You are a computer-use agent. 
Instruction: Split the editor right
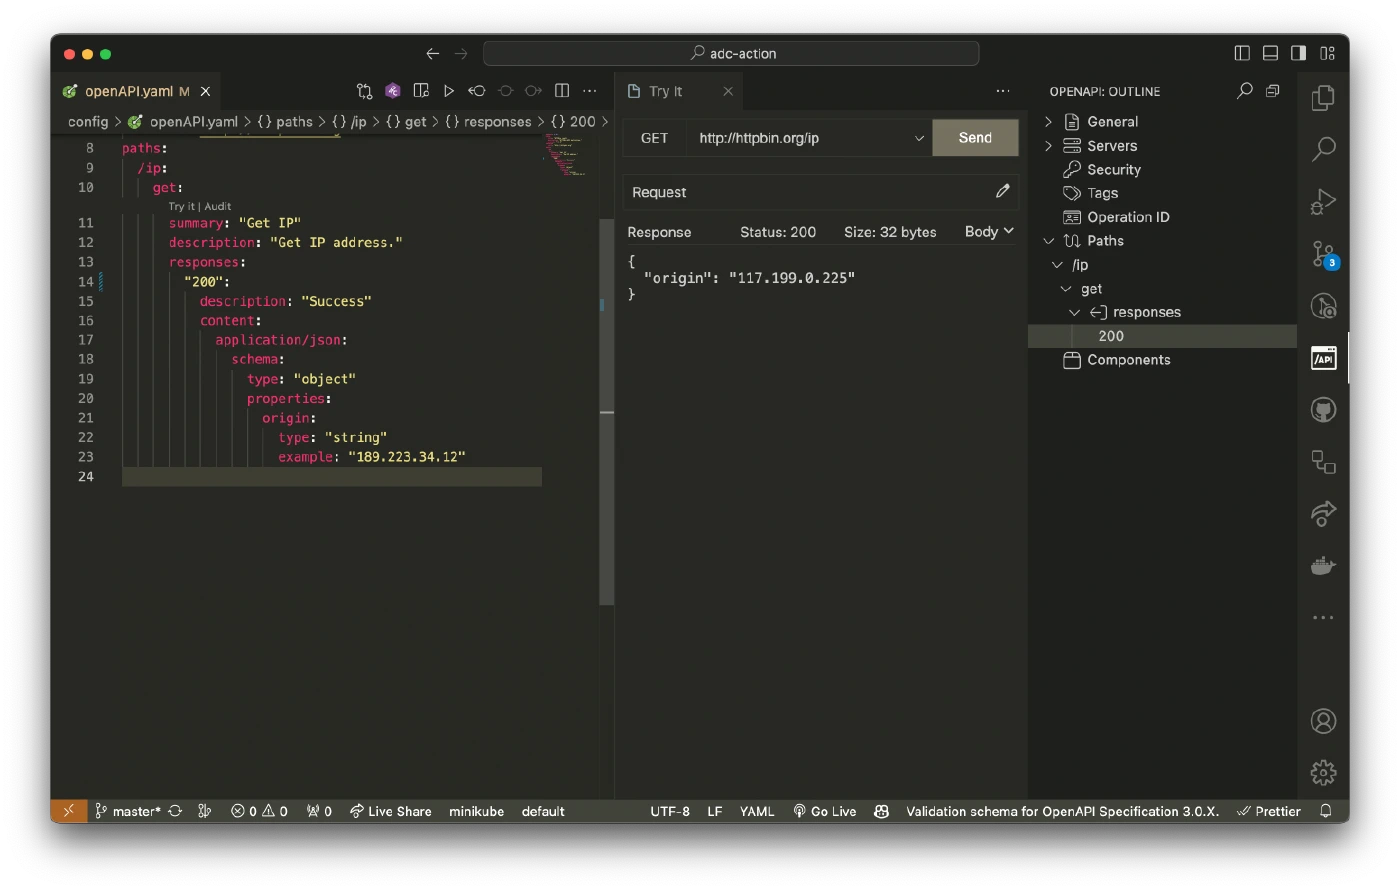562,91
